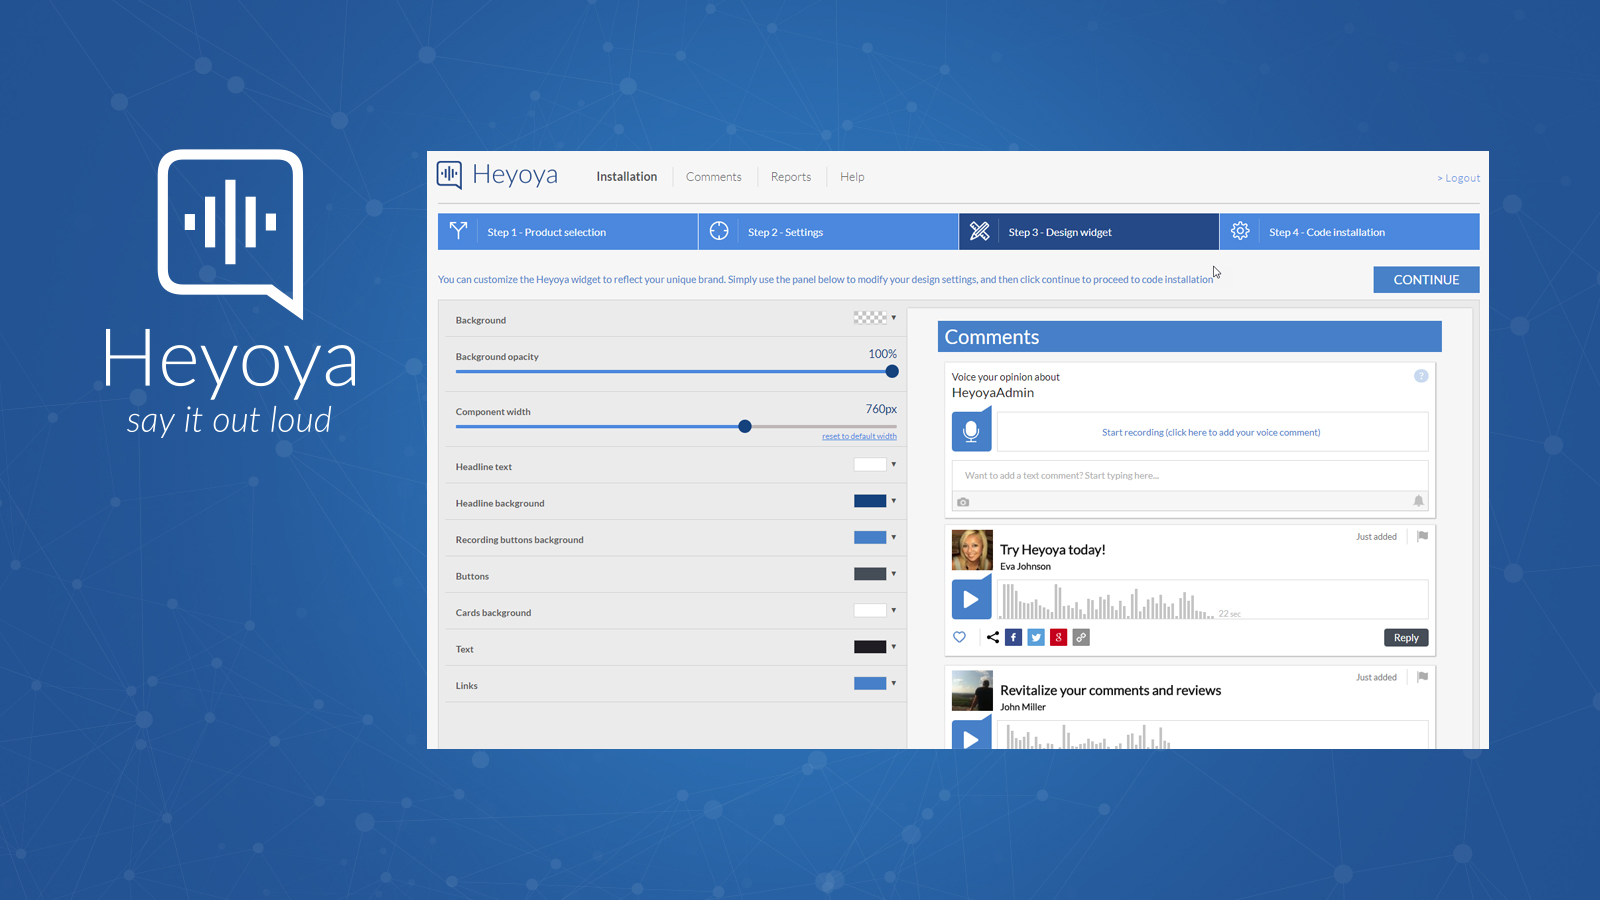
Task: Open the Headline text color dropdown arrow
Action: [894, 464]
